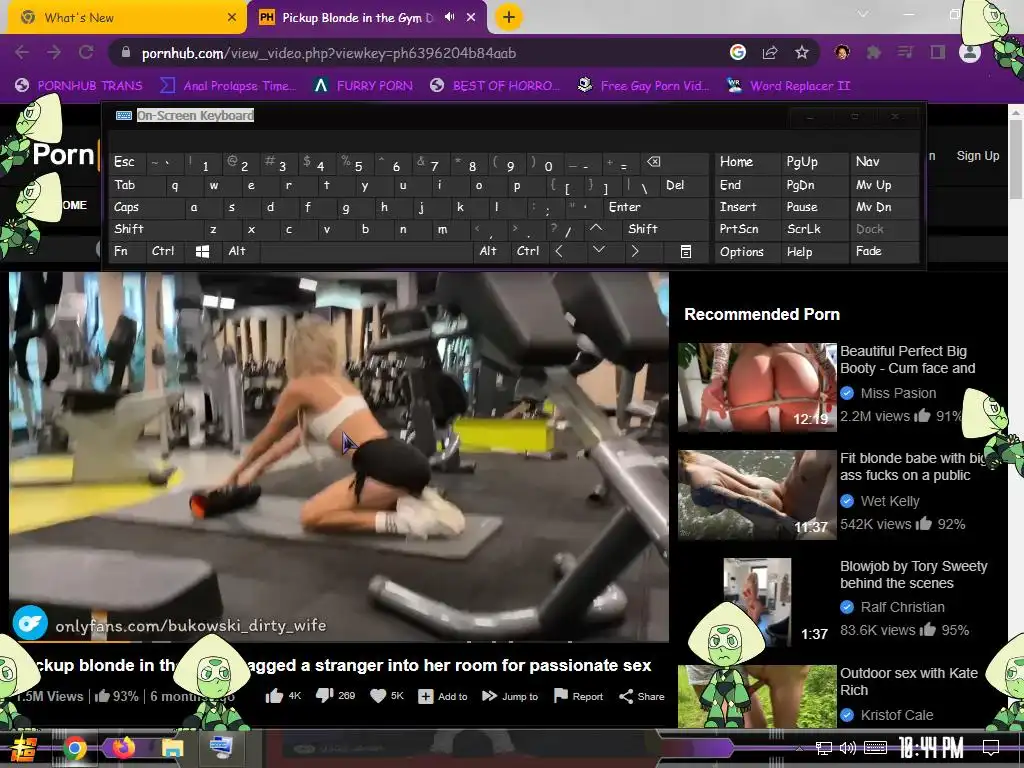Open the media control toolbar icon
1024x768 pixels.
pos(905,53)
